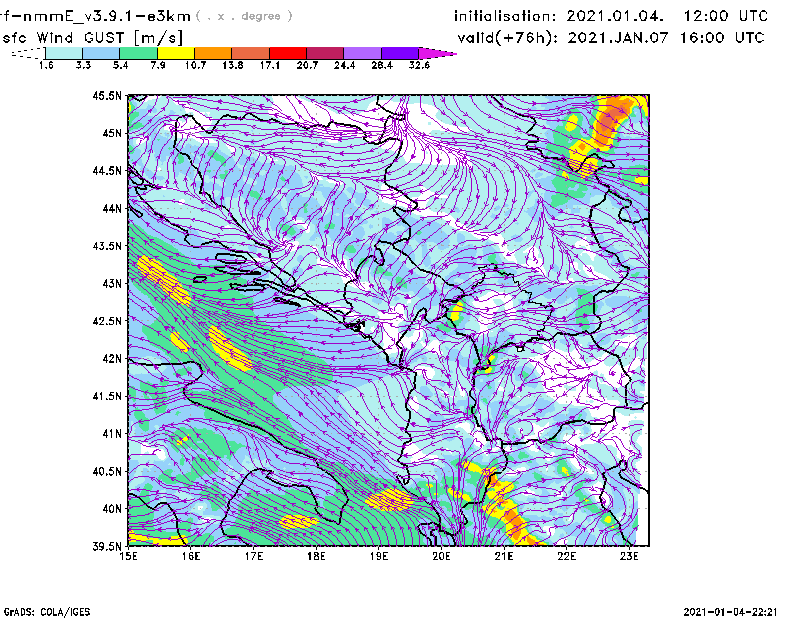The width and height of the screenshot is (800, 618).
Task: Click the '2021.JAN.07' valid date
Action: [x=618, y=38]
